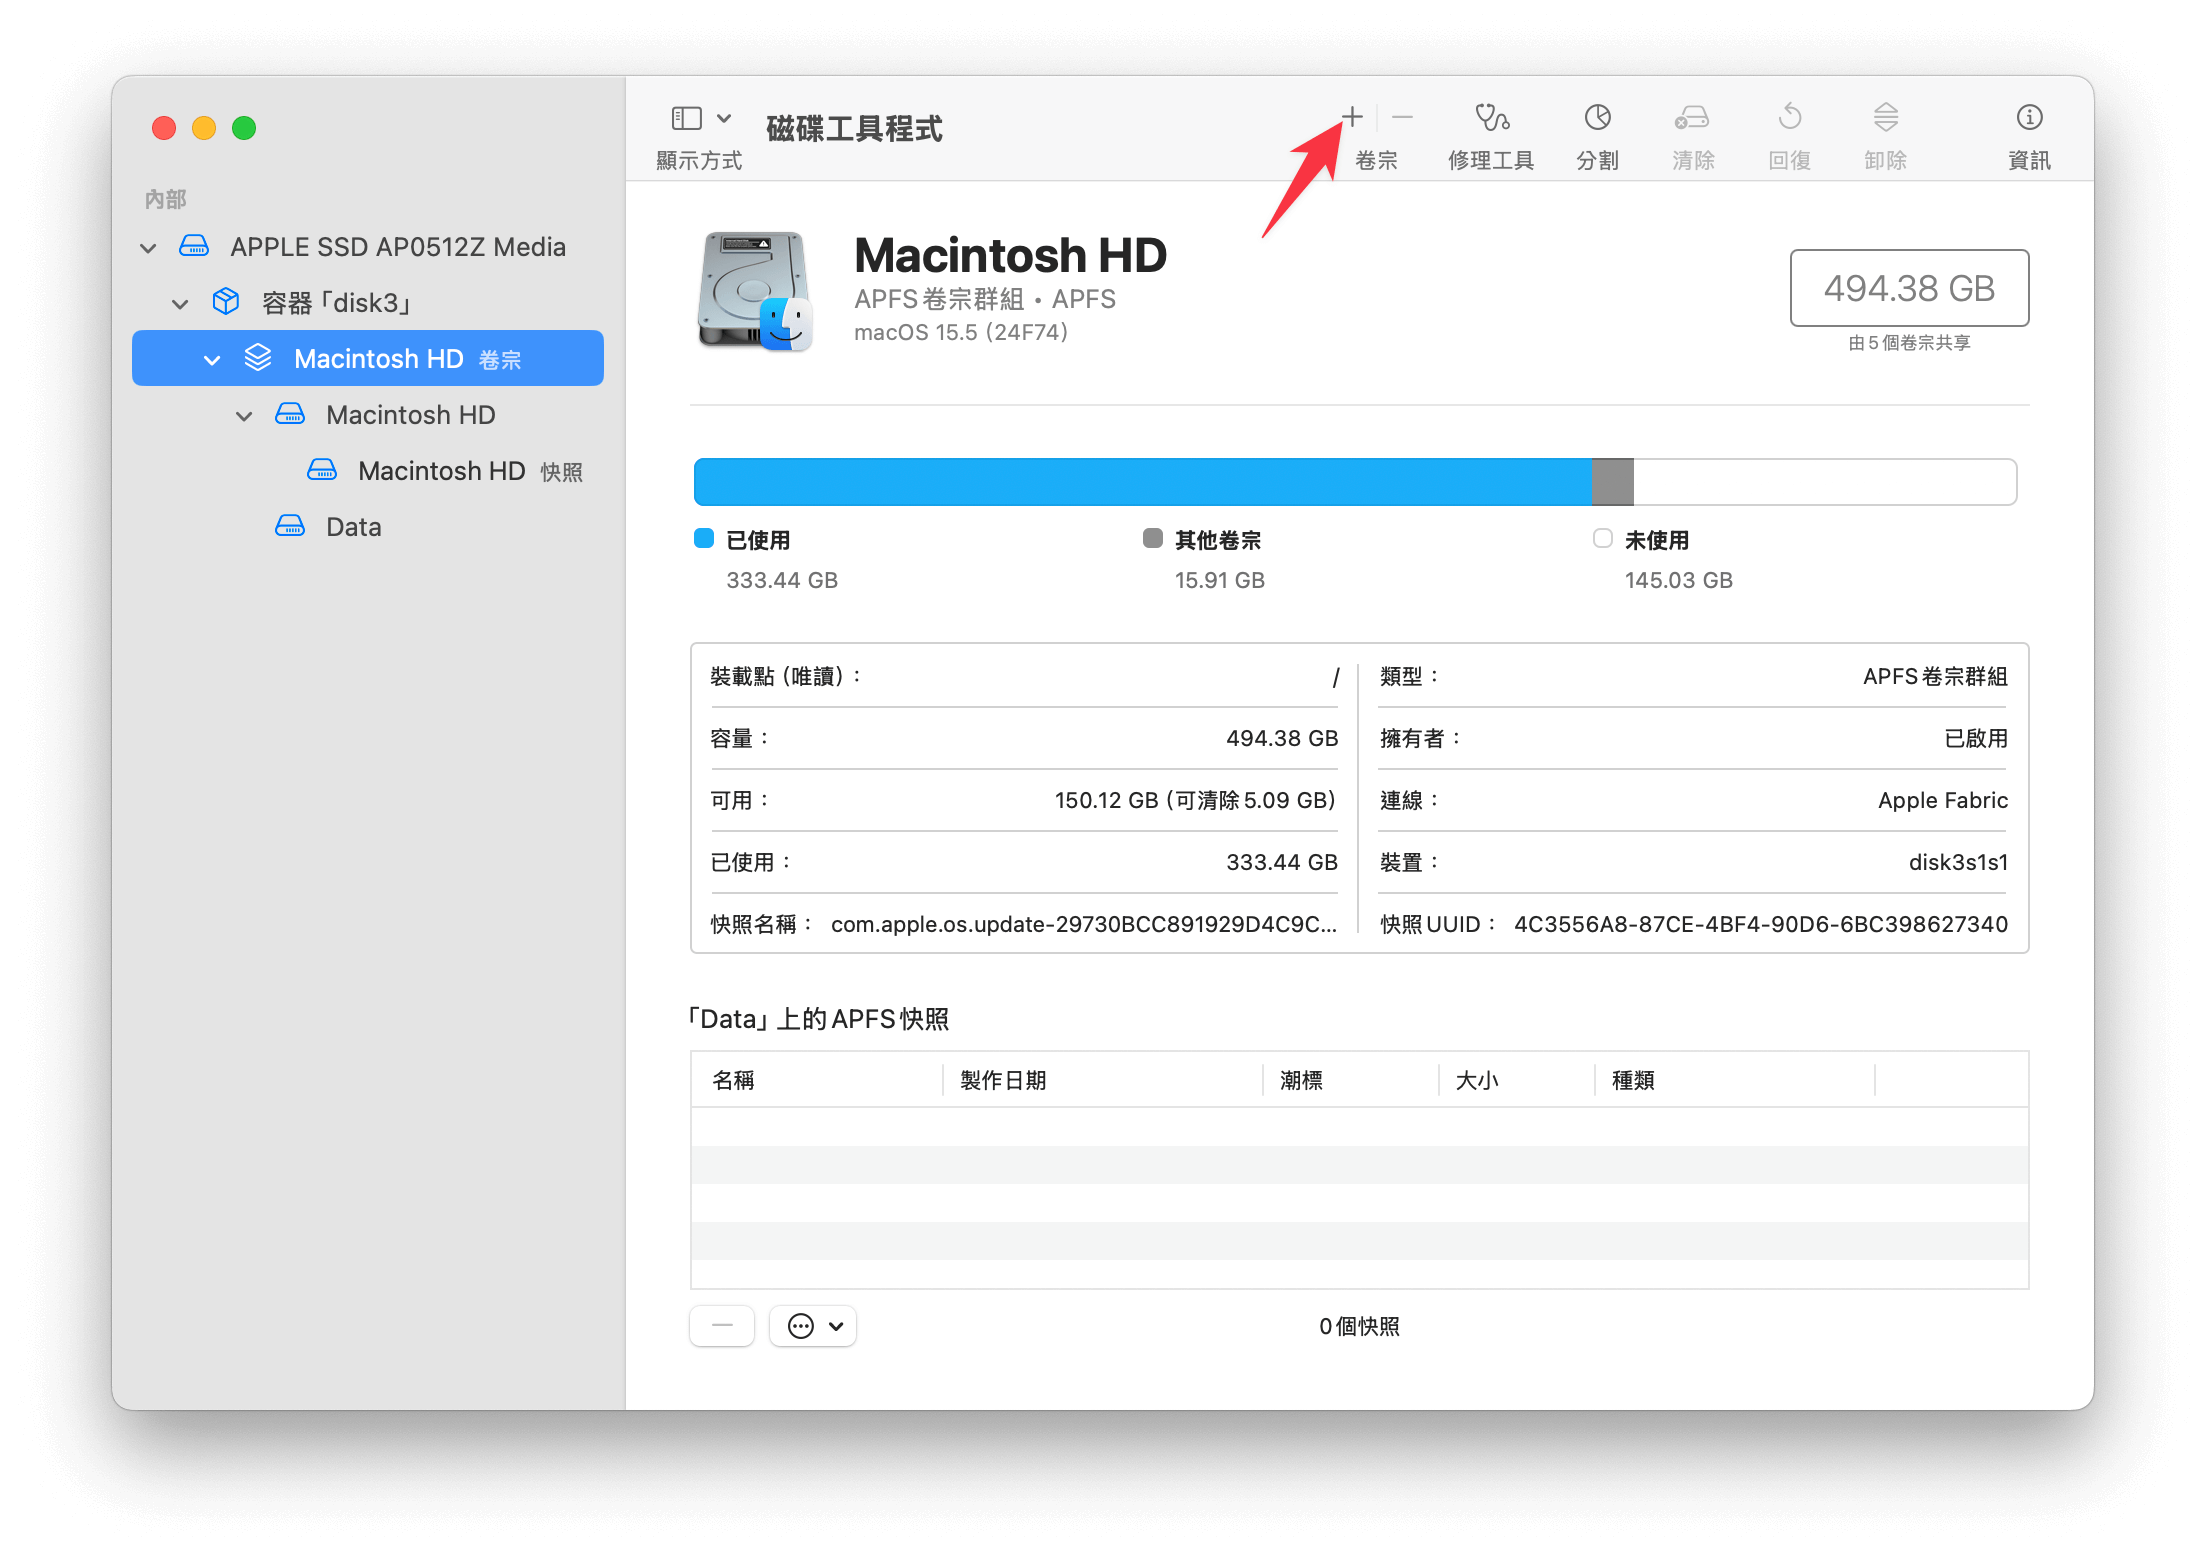Open the snapshot ellipsis actions menu
Screen dimensions: 2206x1558
pyautogui.click(x=813, y=1326)
